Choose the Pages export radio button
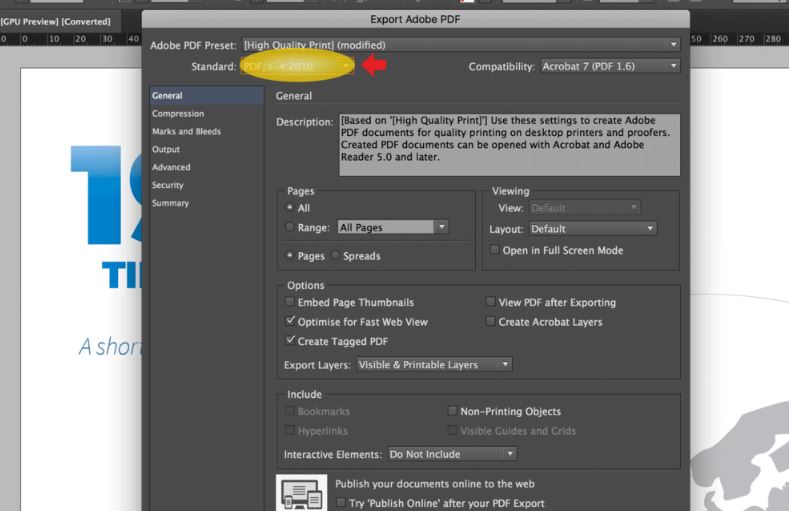789x511 pixels. point(290,256)
